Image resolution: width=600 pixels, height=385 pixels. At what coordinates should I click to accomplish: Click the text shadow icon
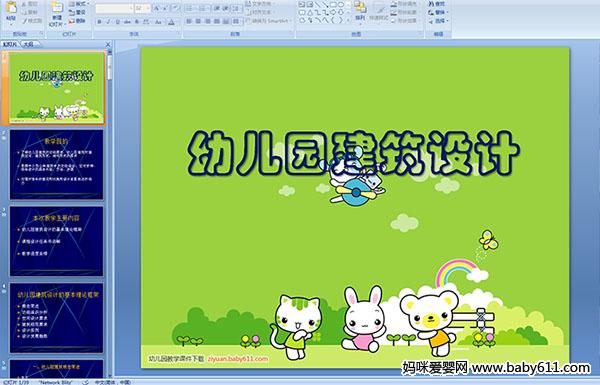pyautogui.click(x=137, y=22)
